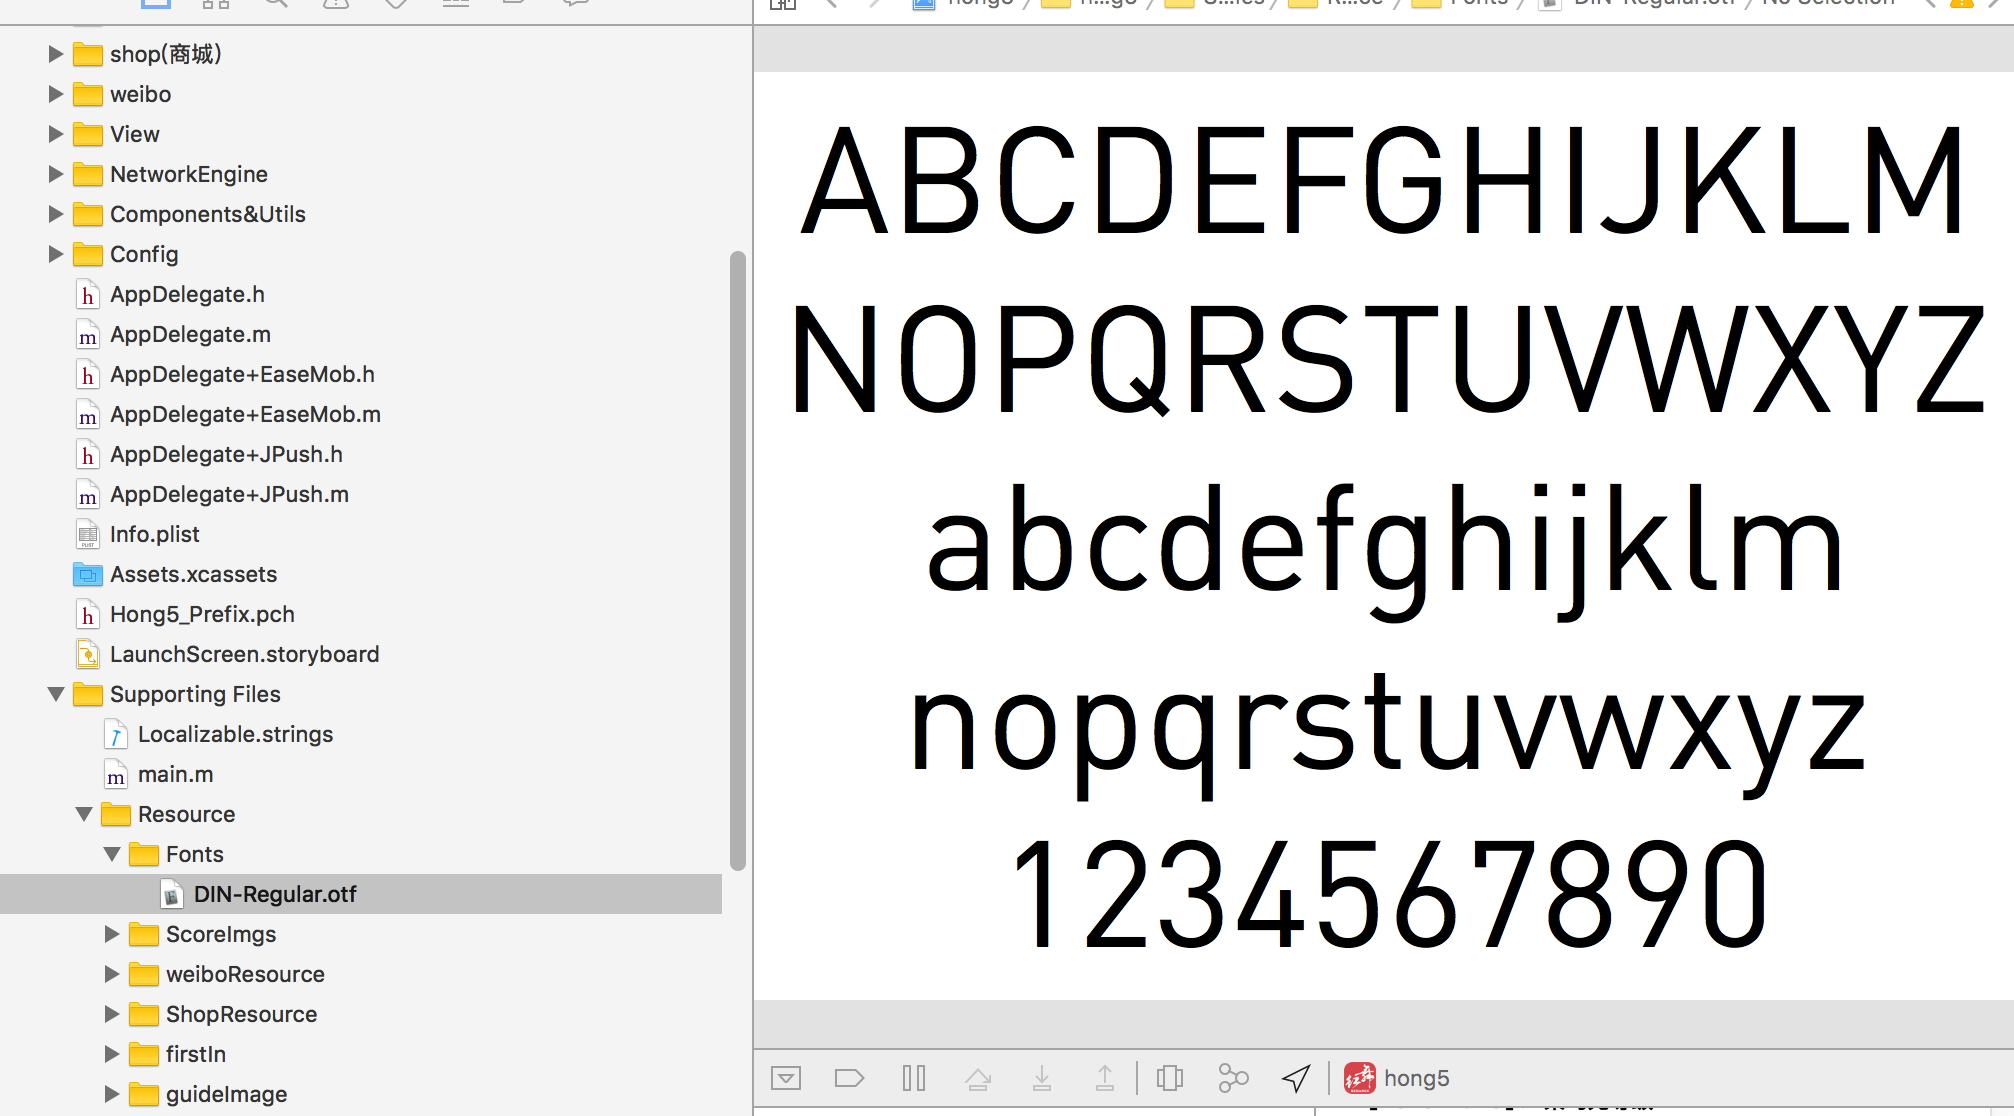Open Debug Memory Graph icon
2014x1116 pixels.
tap(1233, 1078)
